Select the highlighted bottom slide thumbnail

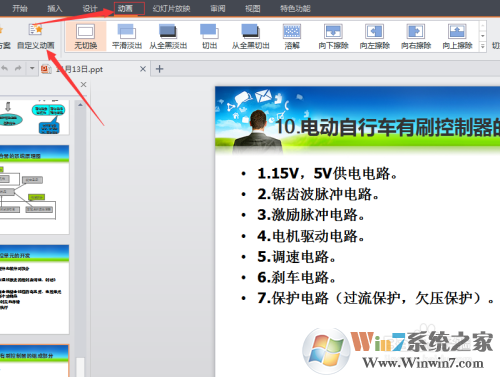tap(34, 361)
